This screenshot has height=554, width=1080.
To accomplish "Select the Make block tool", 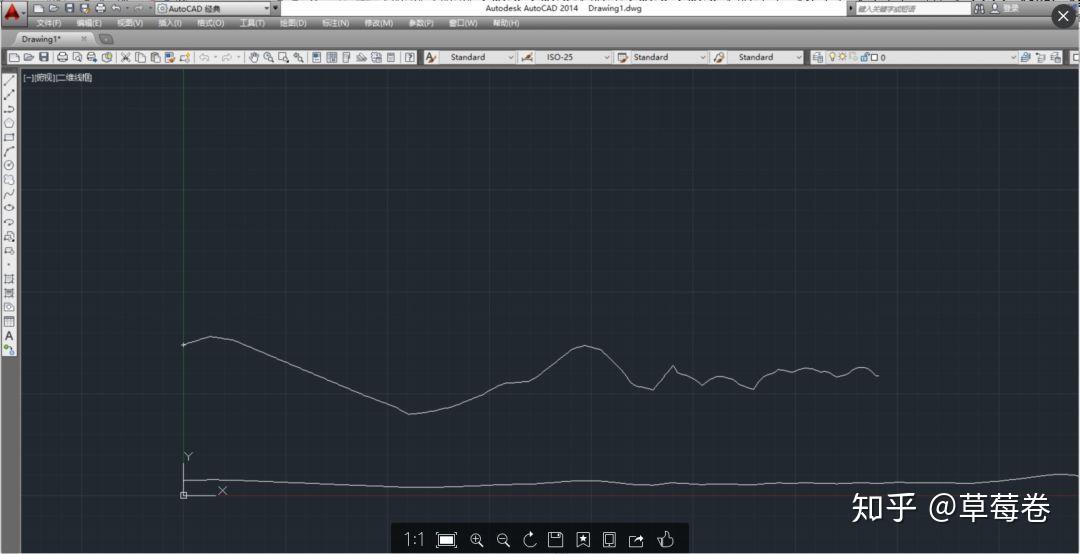I will tap(9, 250).
